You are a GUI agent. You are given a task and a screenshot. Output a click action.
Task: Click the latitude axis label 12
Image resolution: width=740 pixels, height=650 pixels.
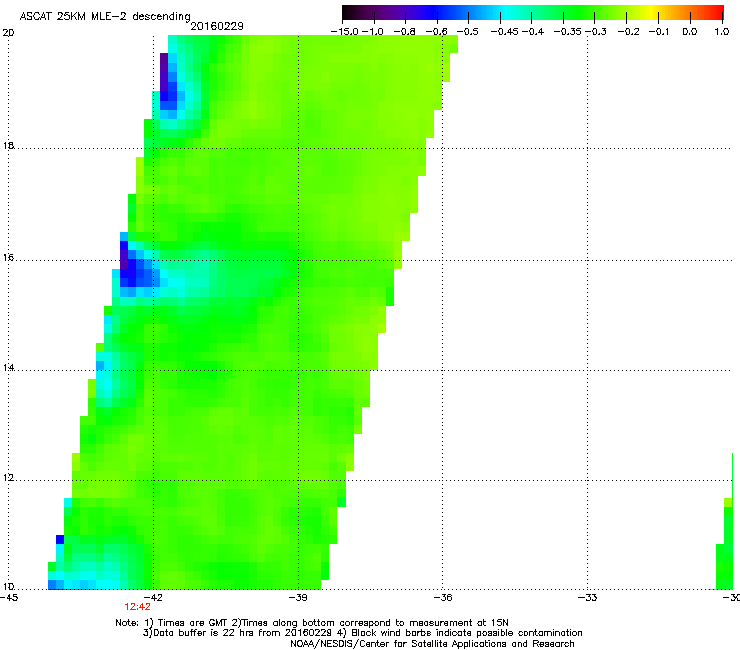(8, 477)
